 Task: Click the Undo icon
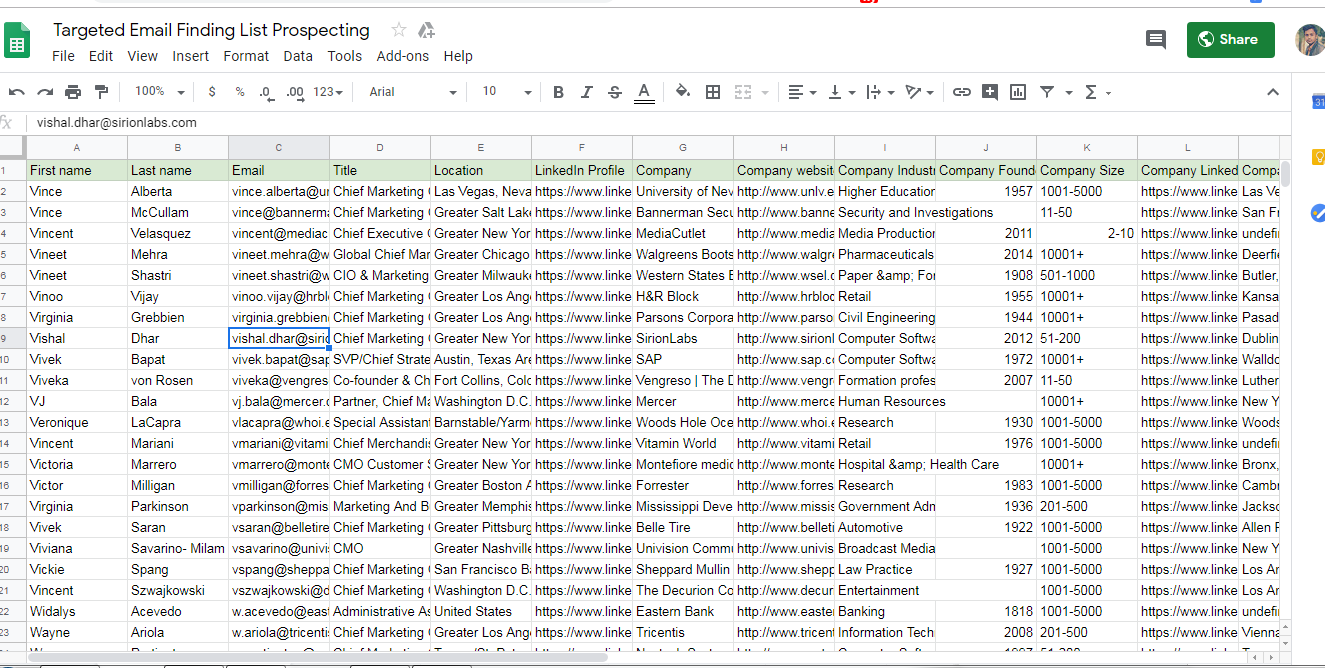click(17, 92)
